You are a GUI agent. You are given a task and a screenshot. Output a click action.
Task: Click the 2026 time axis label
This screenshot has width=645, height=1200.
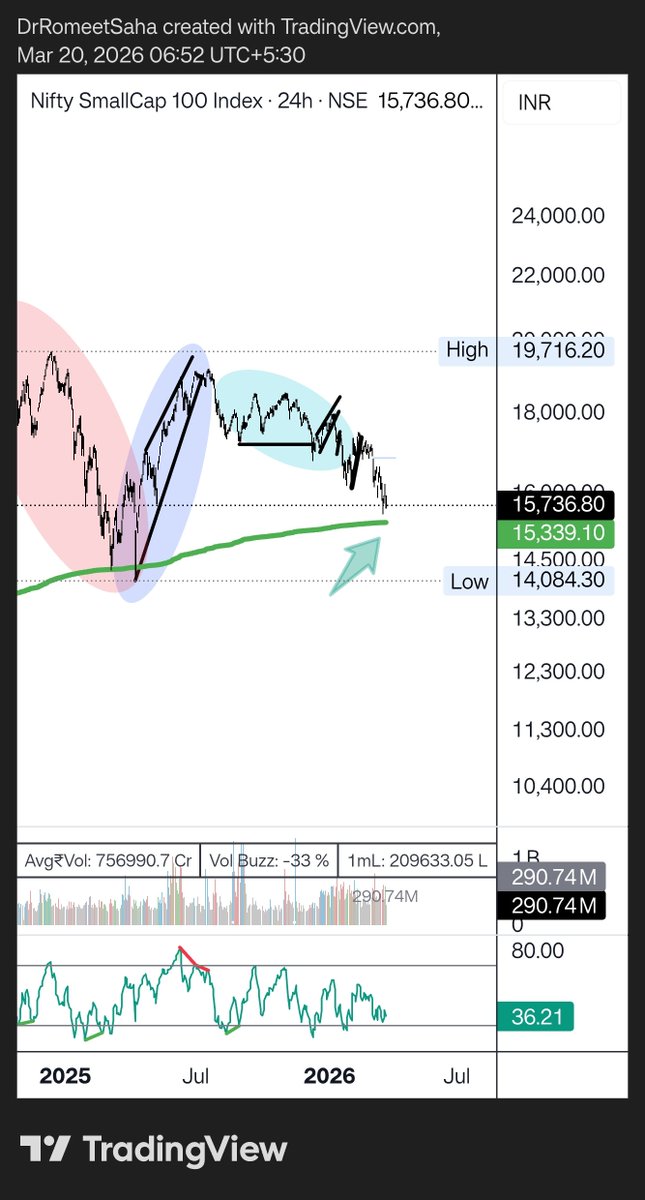pos(329,1076)
